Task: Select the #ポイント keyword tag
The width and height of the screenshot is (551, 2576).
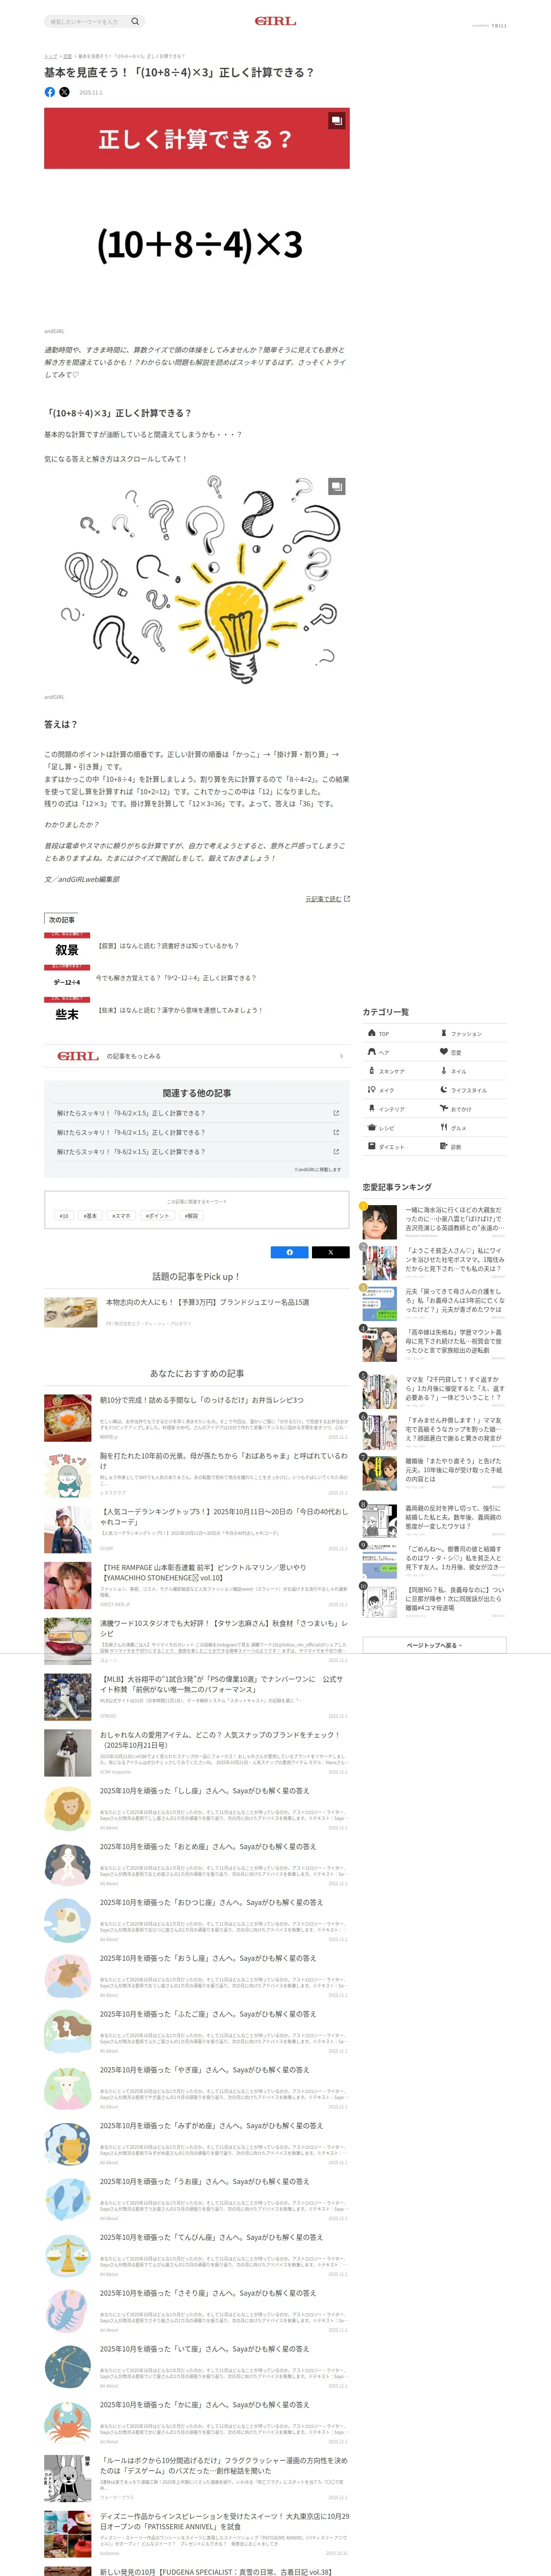Action: click(x=157, y=1216)
